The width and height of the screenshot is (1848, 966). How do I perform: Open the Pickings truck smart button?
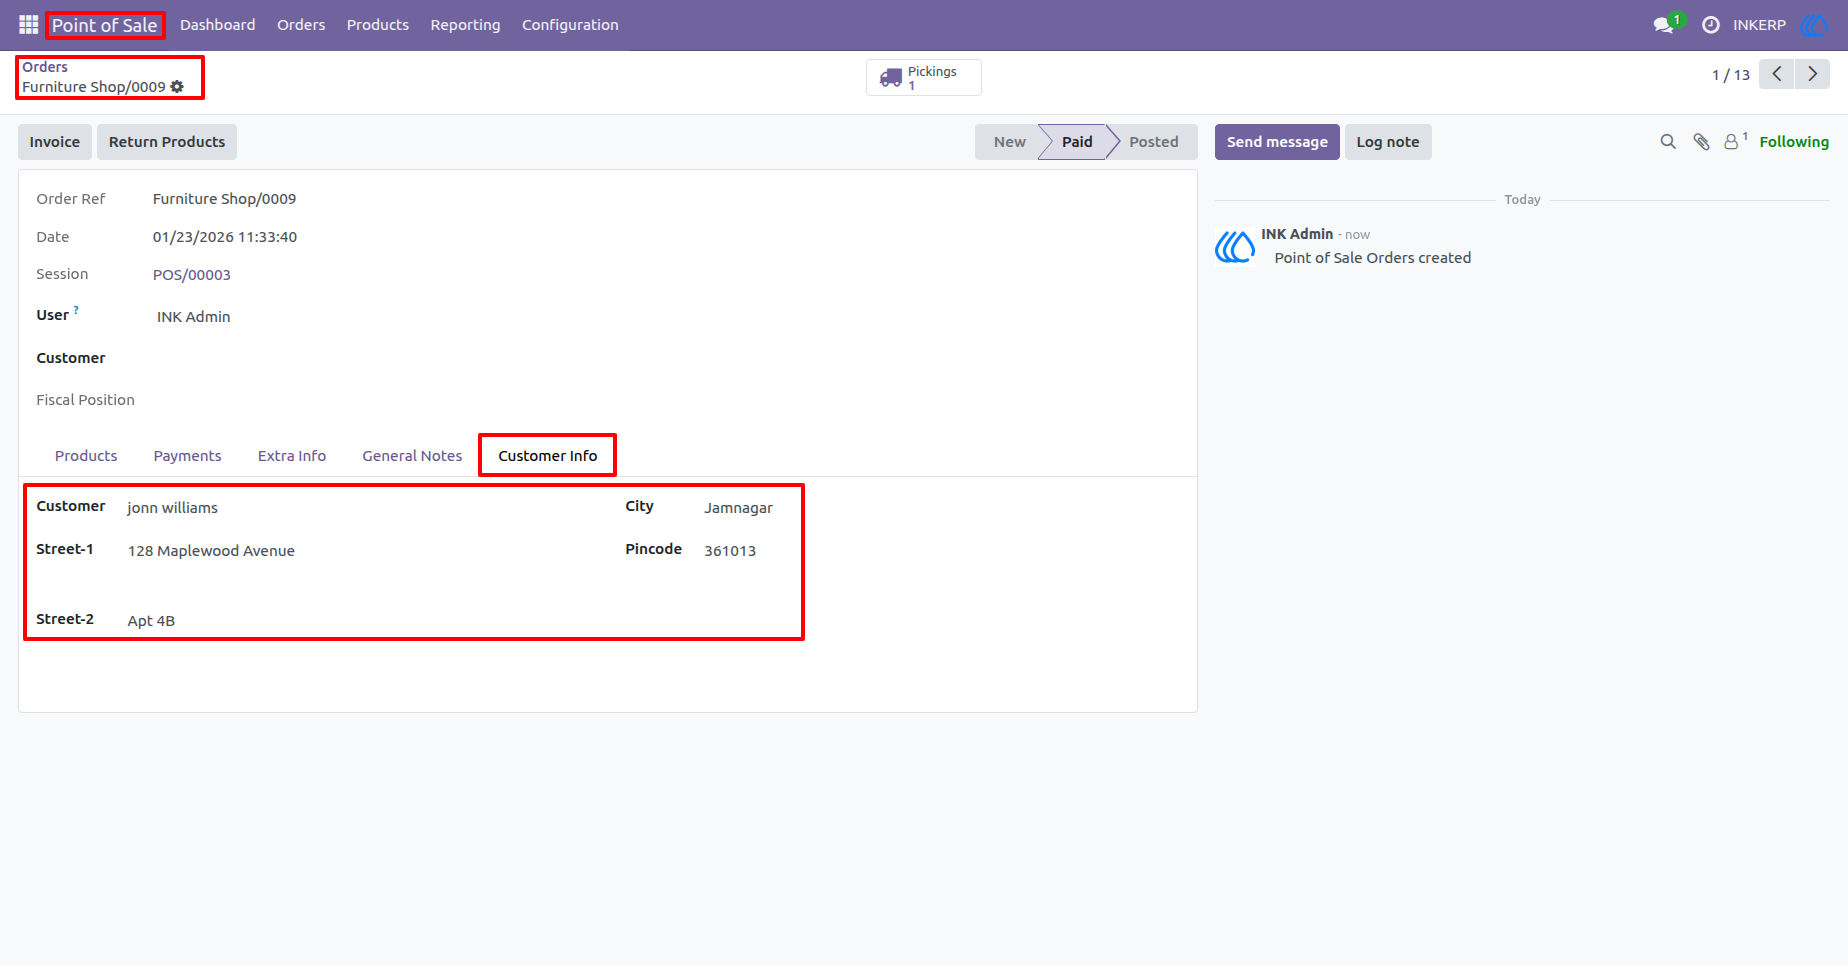pos(924,77)
